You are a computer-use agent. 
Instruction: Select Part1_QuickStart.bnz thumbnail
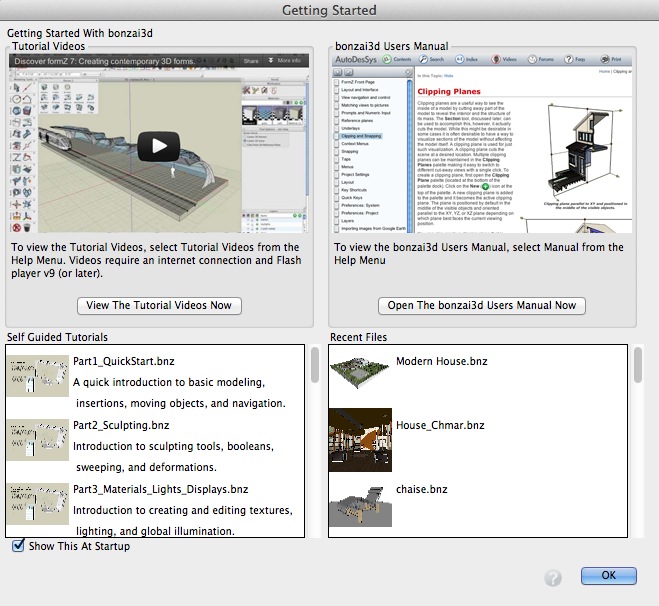pyautogui.click(x=38, y=376)
